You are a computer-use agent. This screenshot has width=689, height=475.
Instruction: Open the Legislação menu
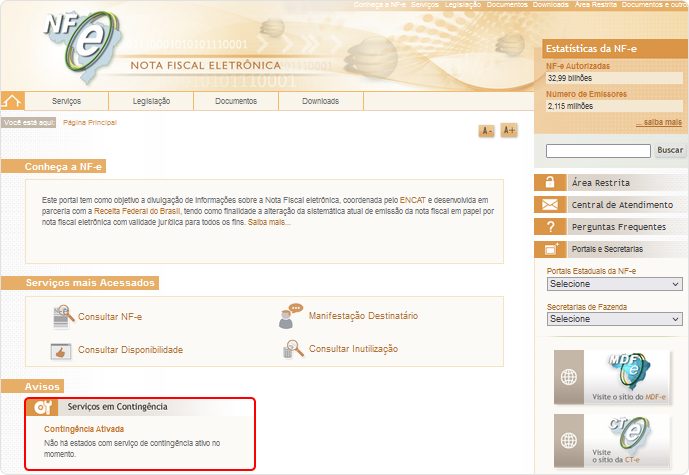151,101
